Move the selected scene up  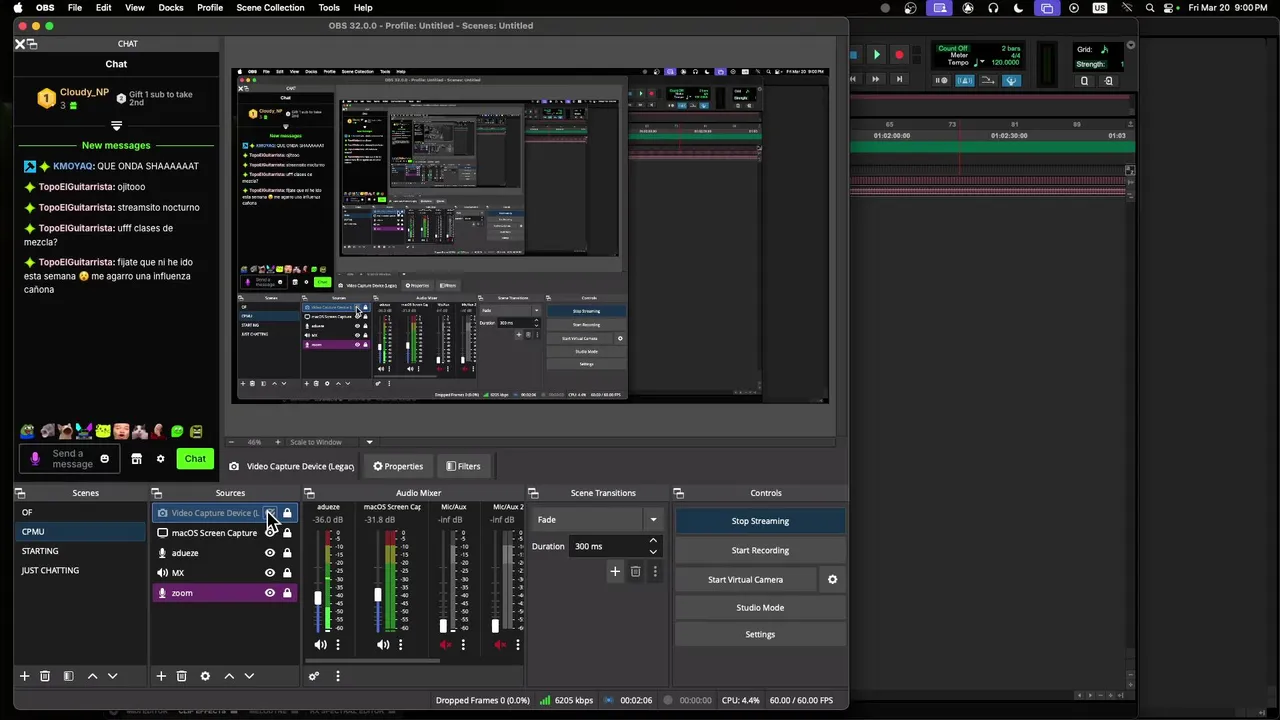pos(92,676)
